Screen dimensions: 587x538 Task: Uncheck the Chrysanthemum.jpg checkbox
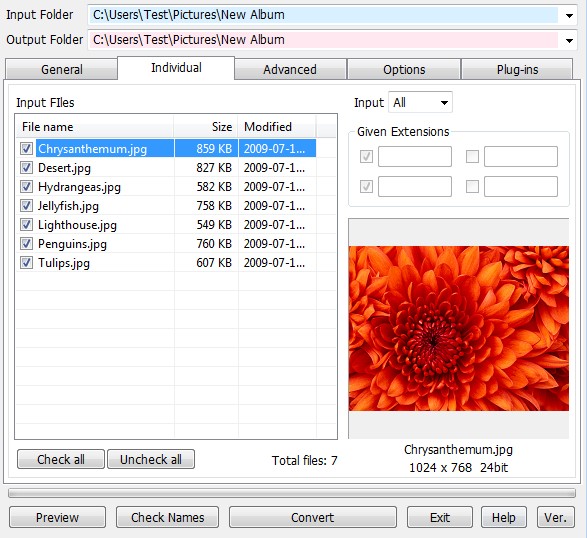(x=26, y=149)
